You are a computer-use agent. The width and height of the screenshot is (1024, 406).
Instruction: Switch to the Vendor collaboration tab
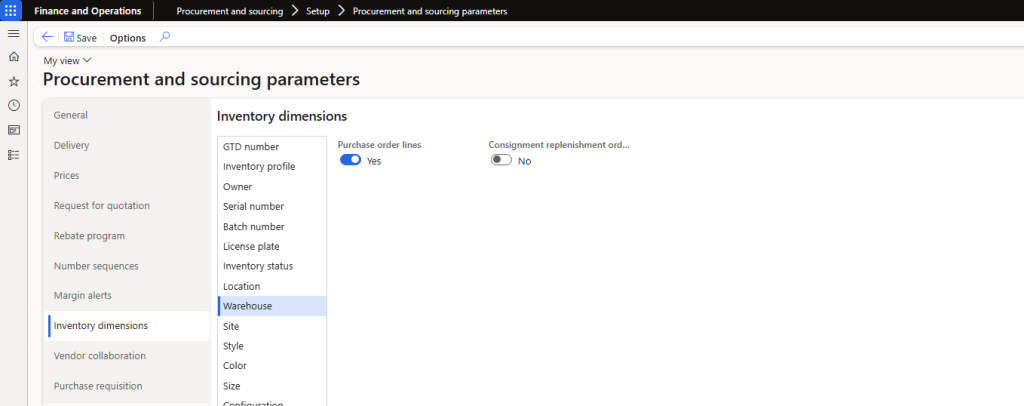pyautogui.click(x=99, y=356)
